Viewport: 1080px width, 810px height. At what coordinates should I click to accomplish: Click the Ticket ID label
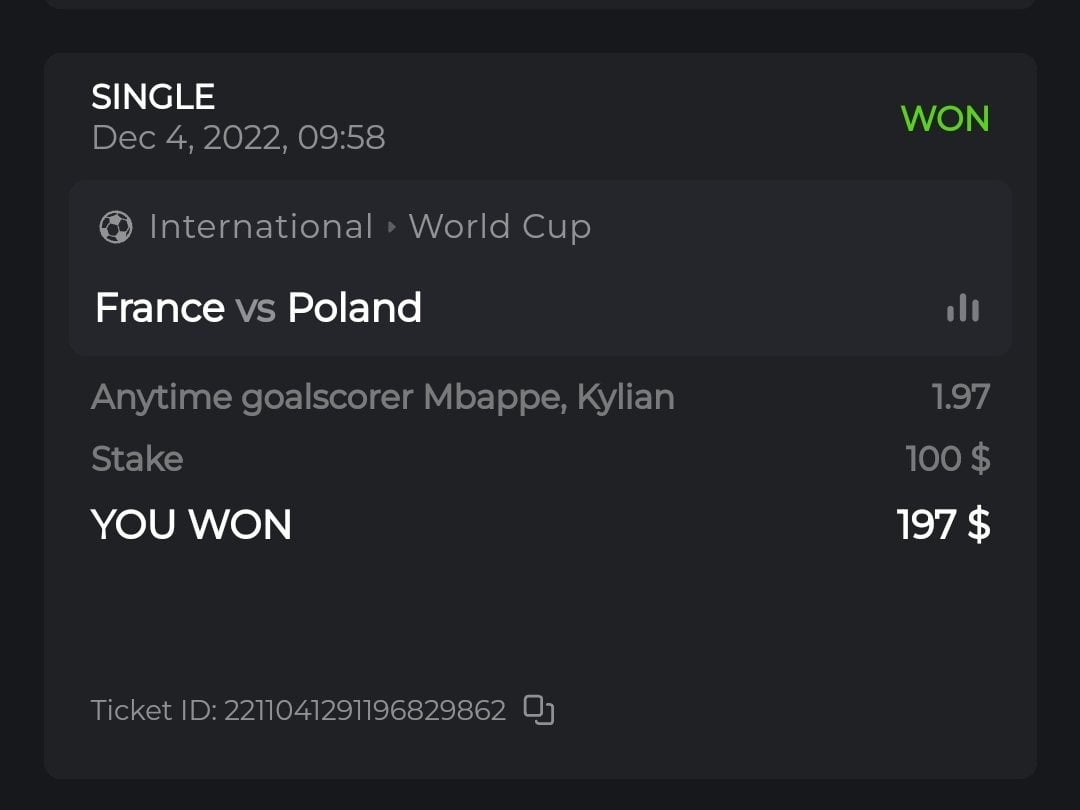(x=152, y=711)
